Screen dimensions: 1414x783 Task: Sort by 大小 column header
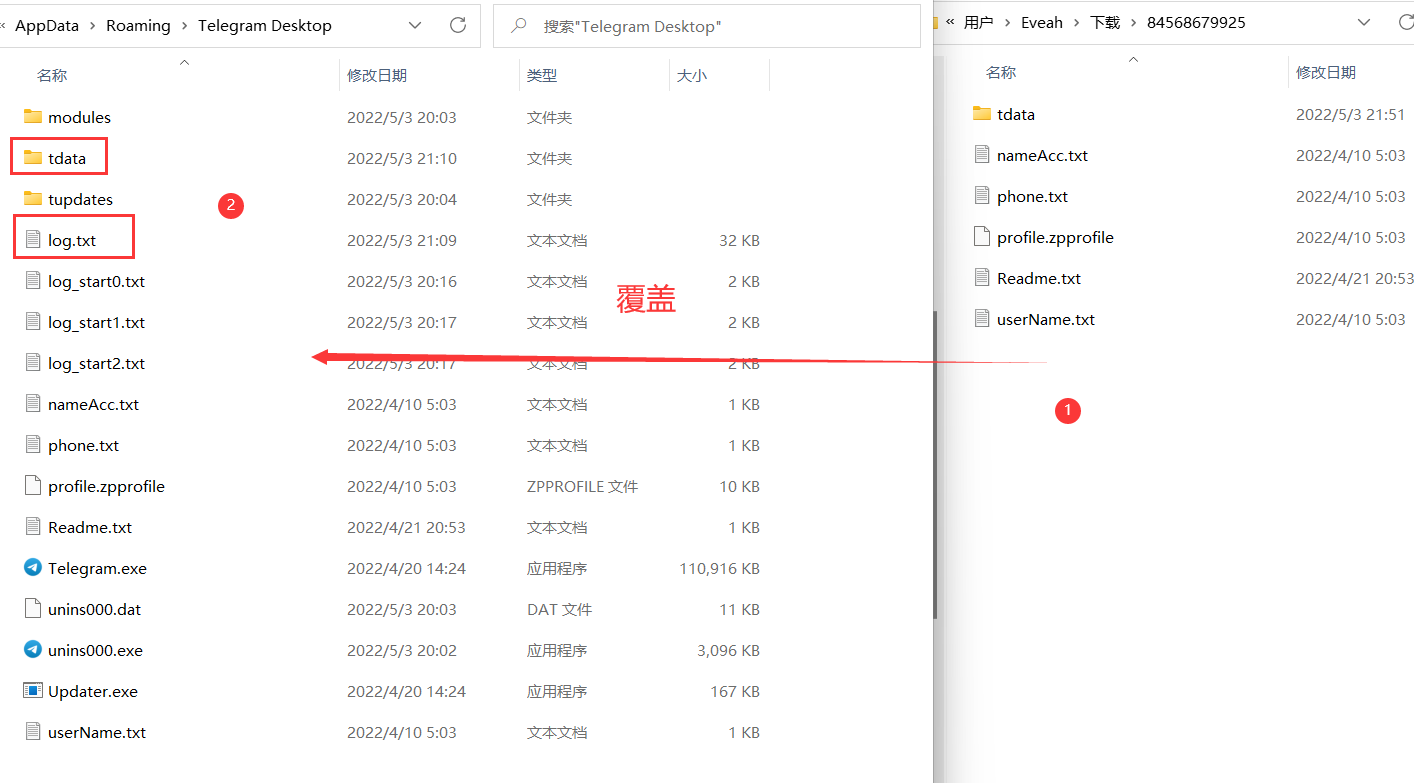click(x=692, y=75)
